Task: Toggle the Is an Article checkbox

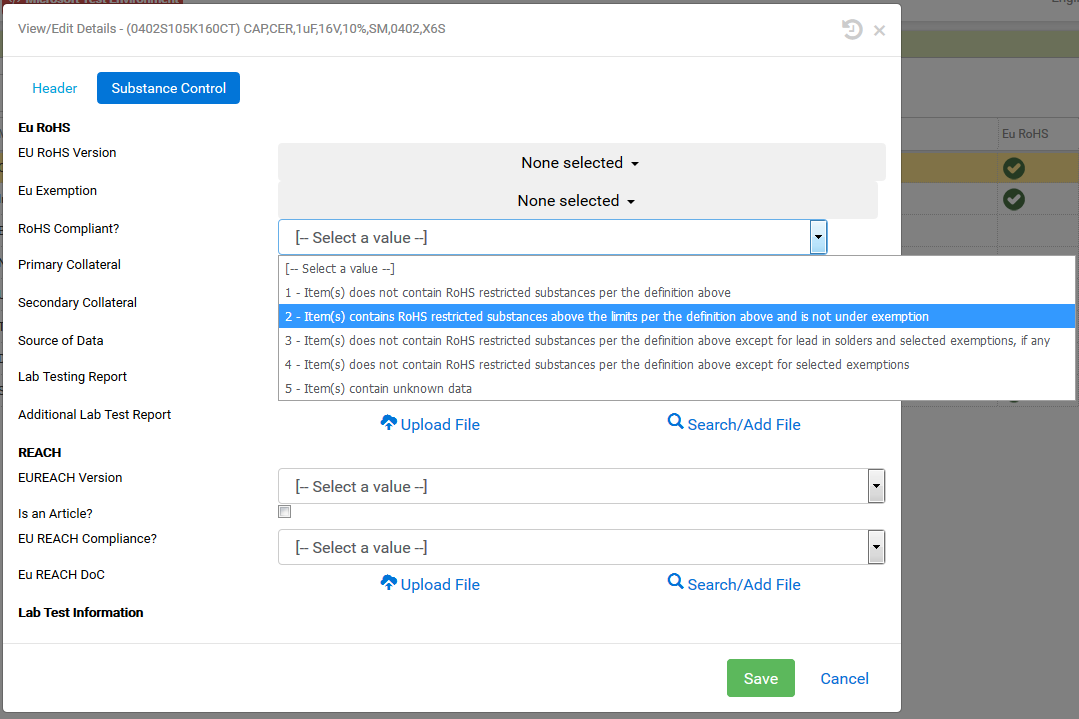Action: (x=285, y=512)
